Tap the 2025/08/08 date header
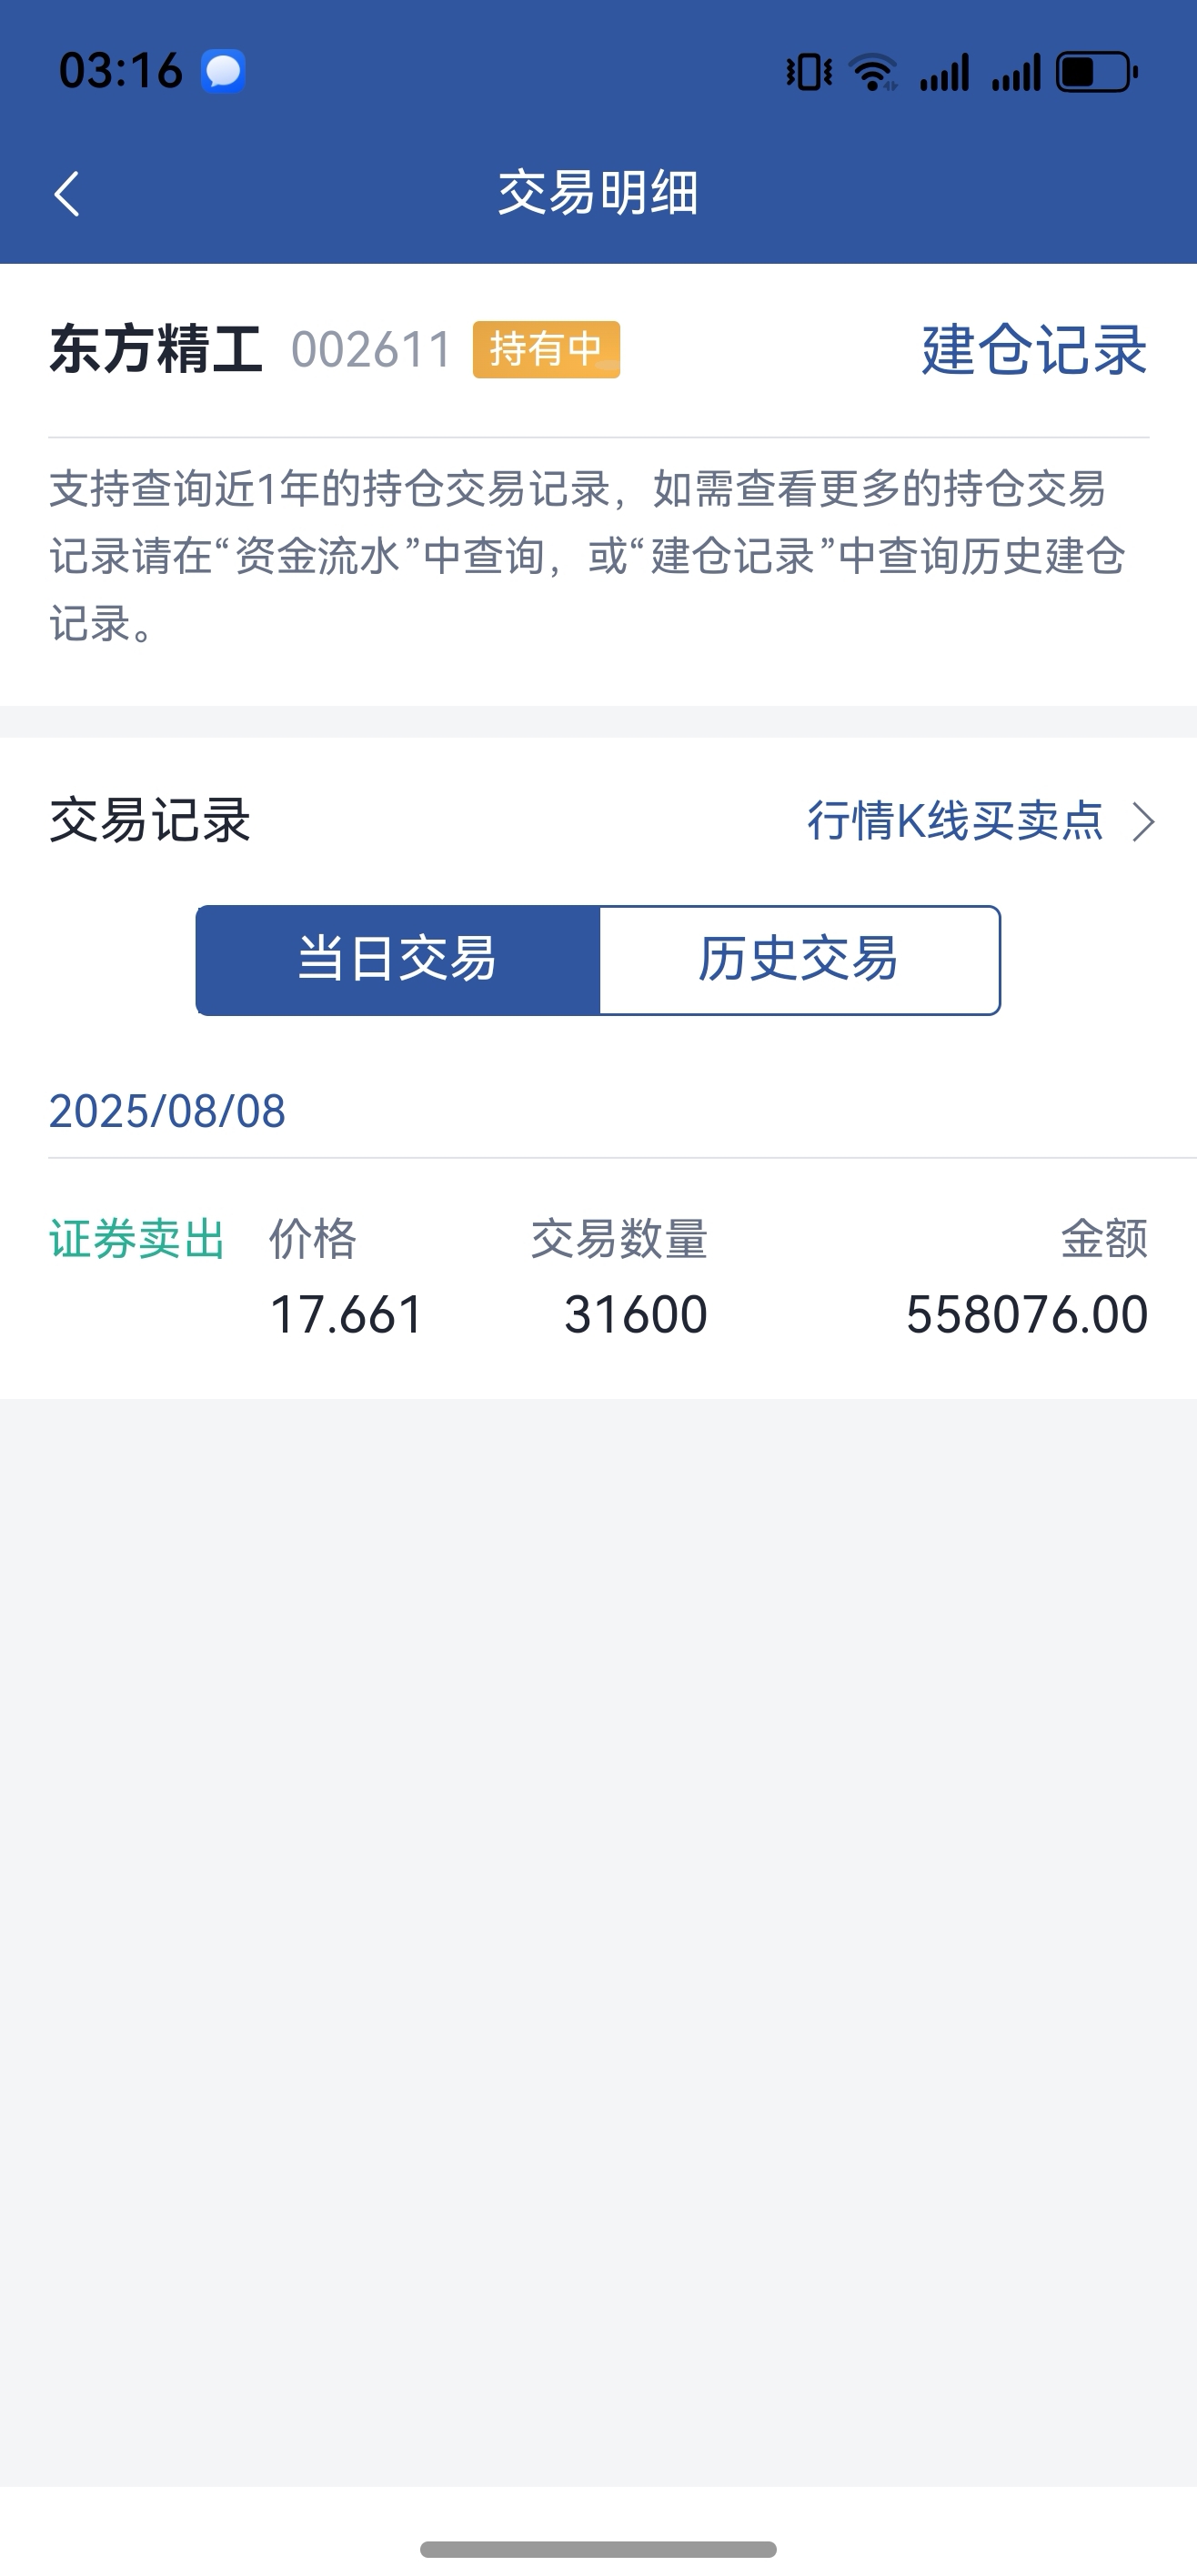The height and width of the screenshot is (2576, 1197). (167, 1111)
